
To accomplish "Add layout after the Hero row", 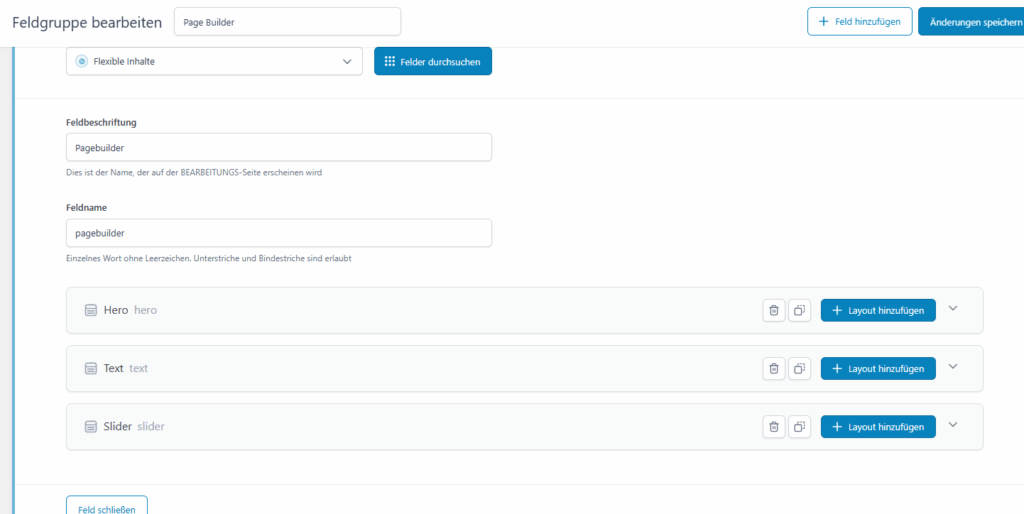I will click(x=878, y=311).
